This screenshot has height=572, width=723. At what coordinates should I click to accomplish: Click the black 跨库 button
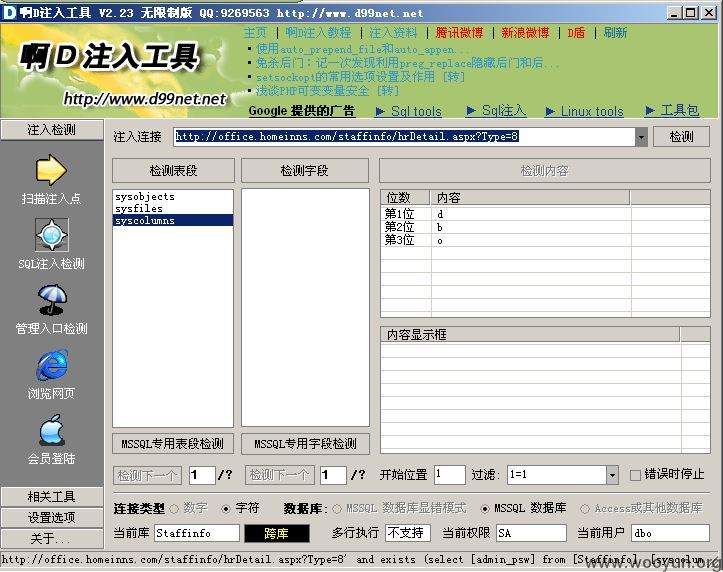[x=277, y=533]
